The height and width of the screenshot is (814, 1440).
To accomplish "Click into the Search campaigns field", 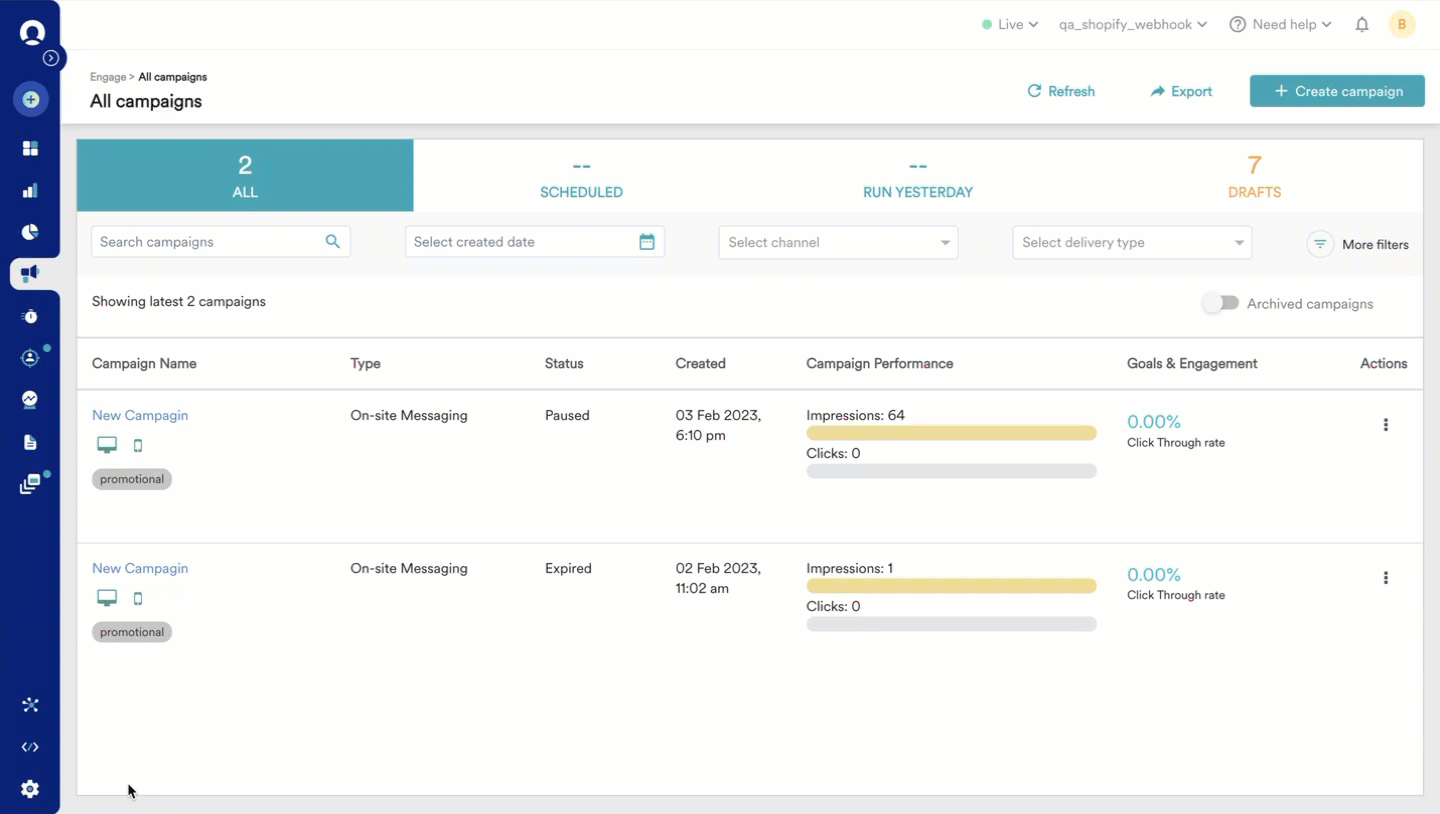I will tap(210, 242).
